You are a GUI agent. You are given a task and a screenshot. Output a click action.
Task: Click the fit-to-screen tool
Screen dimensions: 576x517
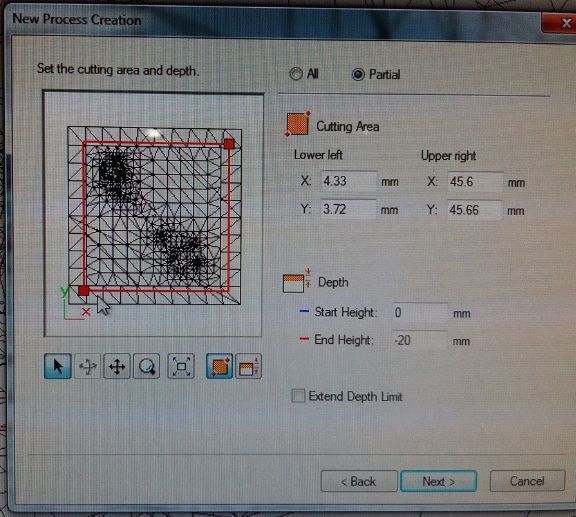[x=181, y=366]
